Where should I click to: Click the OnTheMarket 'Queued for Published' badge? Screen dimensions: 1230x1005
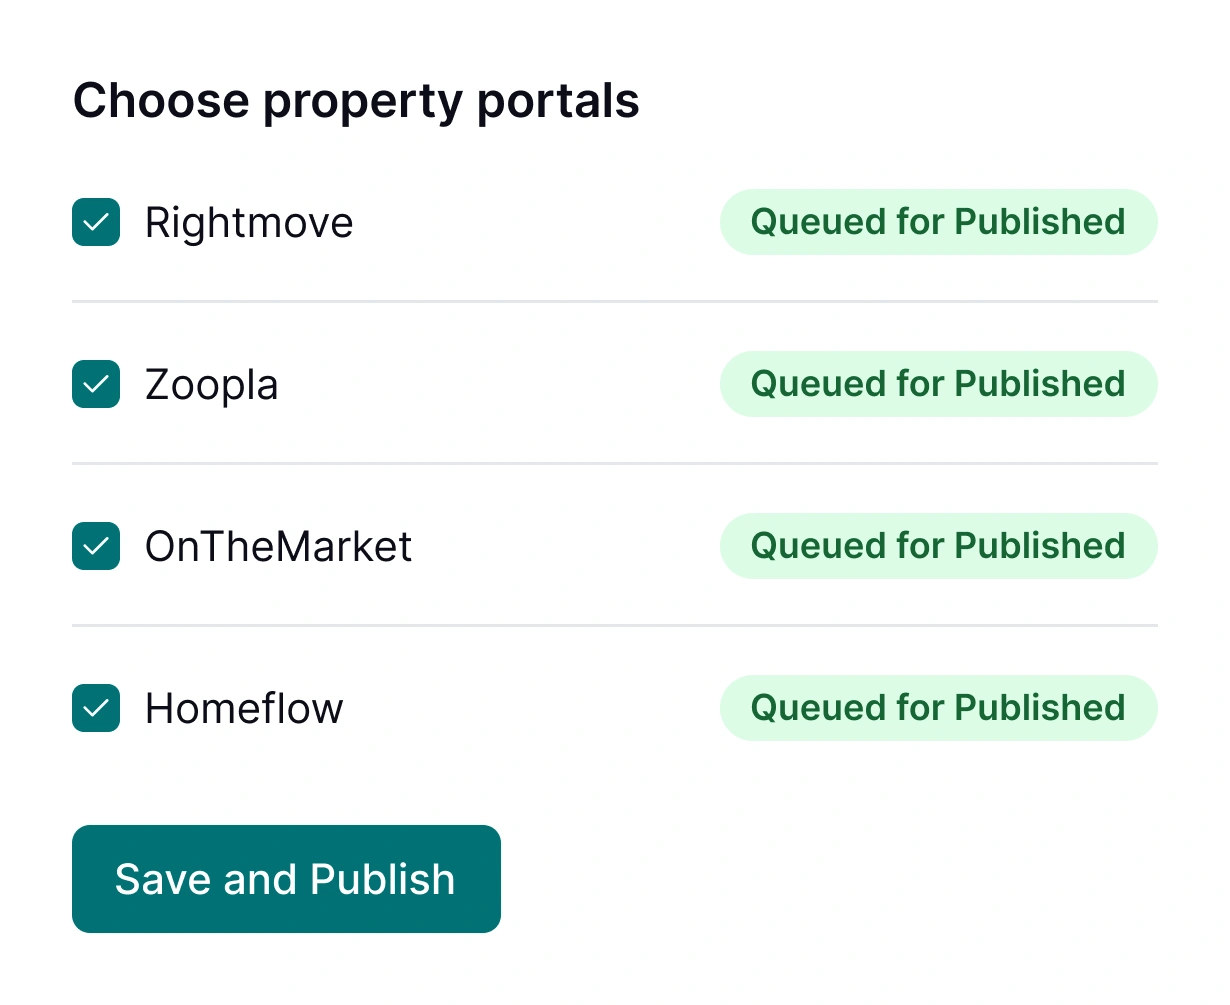coord(938,546)
